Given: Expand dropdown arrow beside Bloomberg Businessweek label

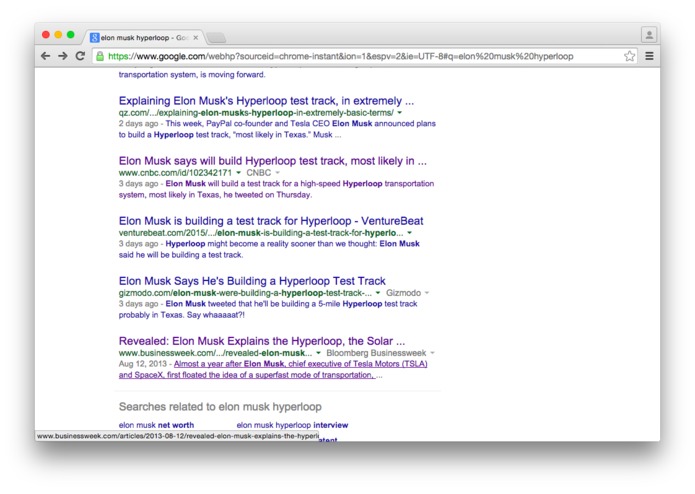Looking at the screenshot, I should (x=433, y=353).
